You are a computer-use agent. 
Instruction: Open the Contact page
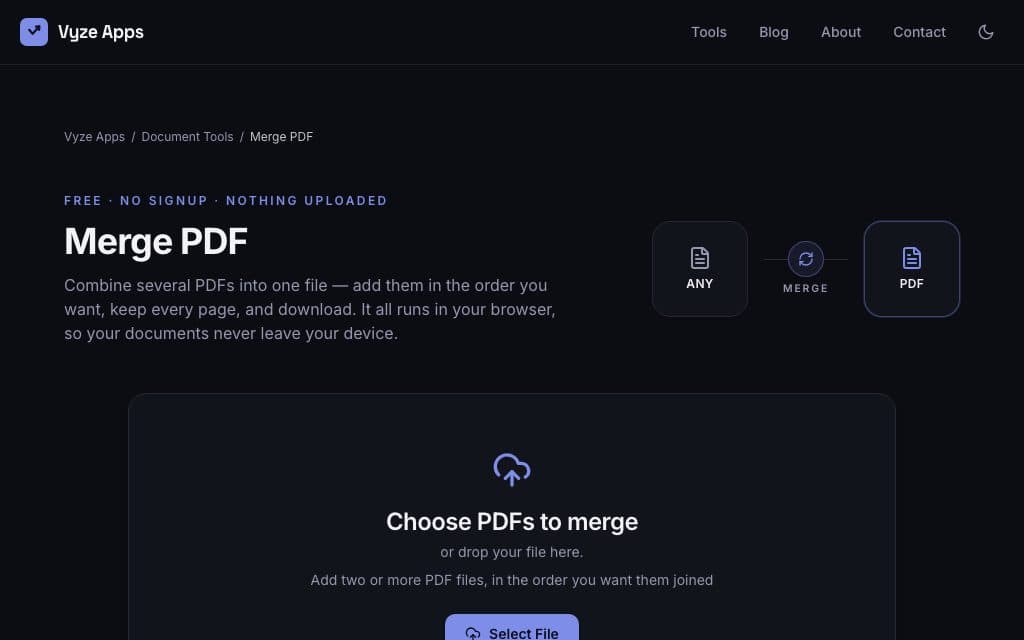tap(919, 32)
